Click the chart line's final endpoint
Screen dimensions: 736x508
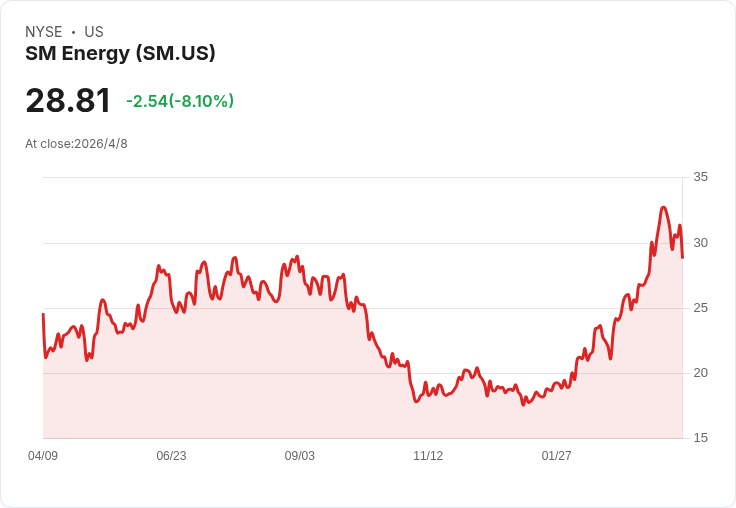click(682, 257)
